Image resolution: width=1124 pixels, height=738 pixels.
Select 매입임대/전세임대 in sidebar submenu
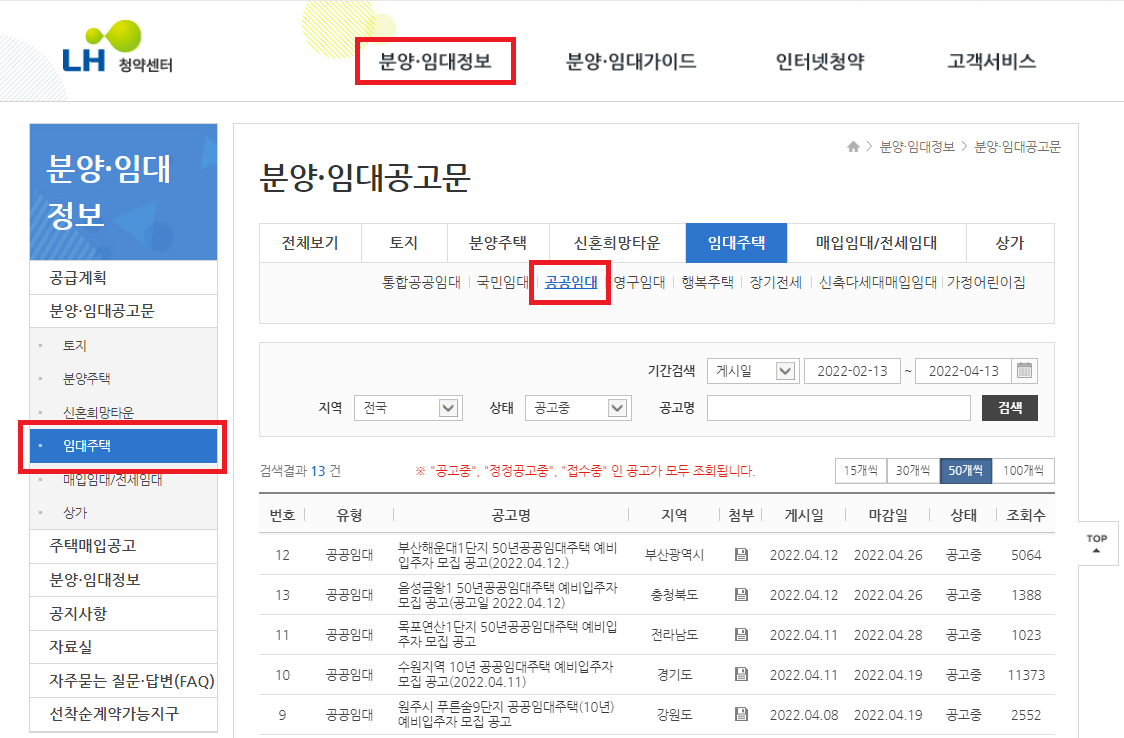coord(113,479)
